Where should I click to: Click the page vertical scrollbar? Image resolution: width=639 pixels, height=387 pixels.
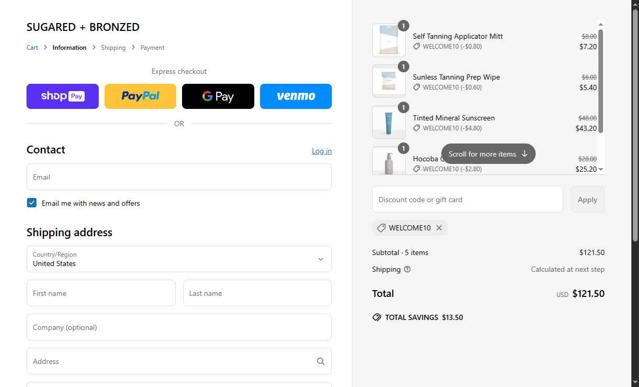[635, 124]
